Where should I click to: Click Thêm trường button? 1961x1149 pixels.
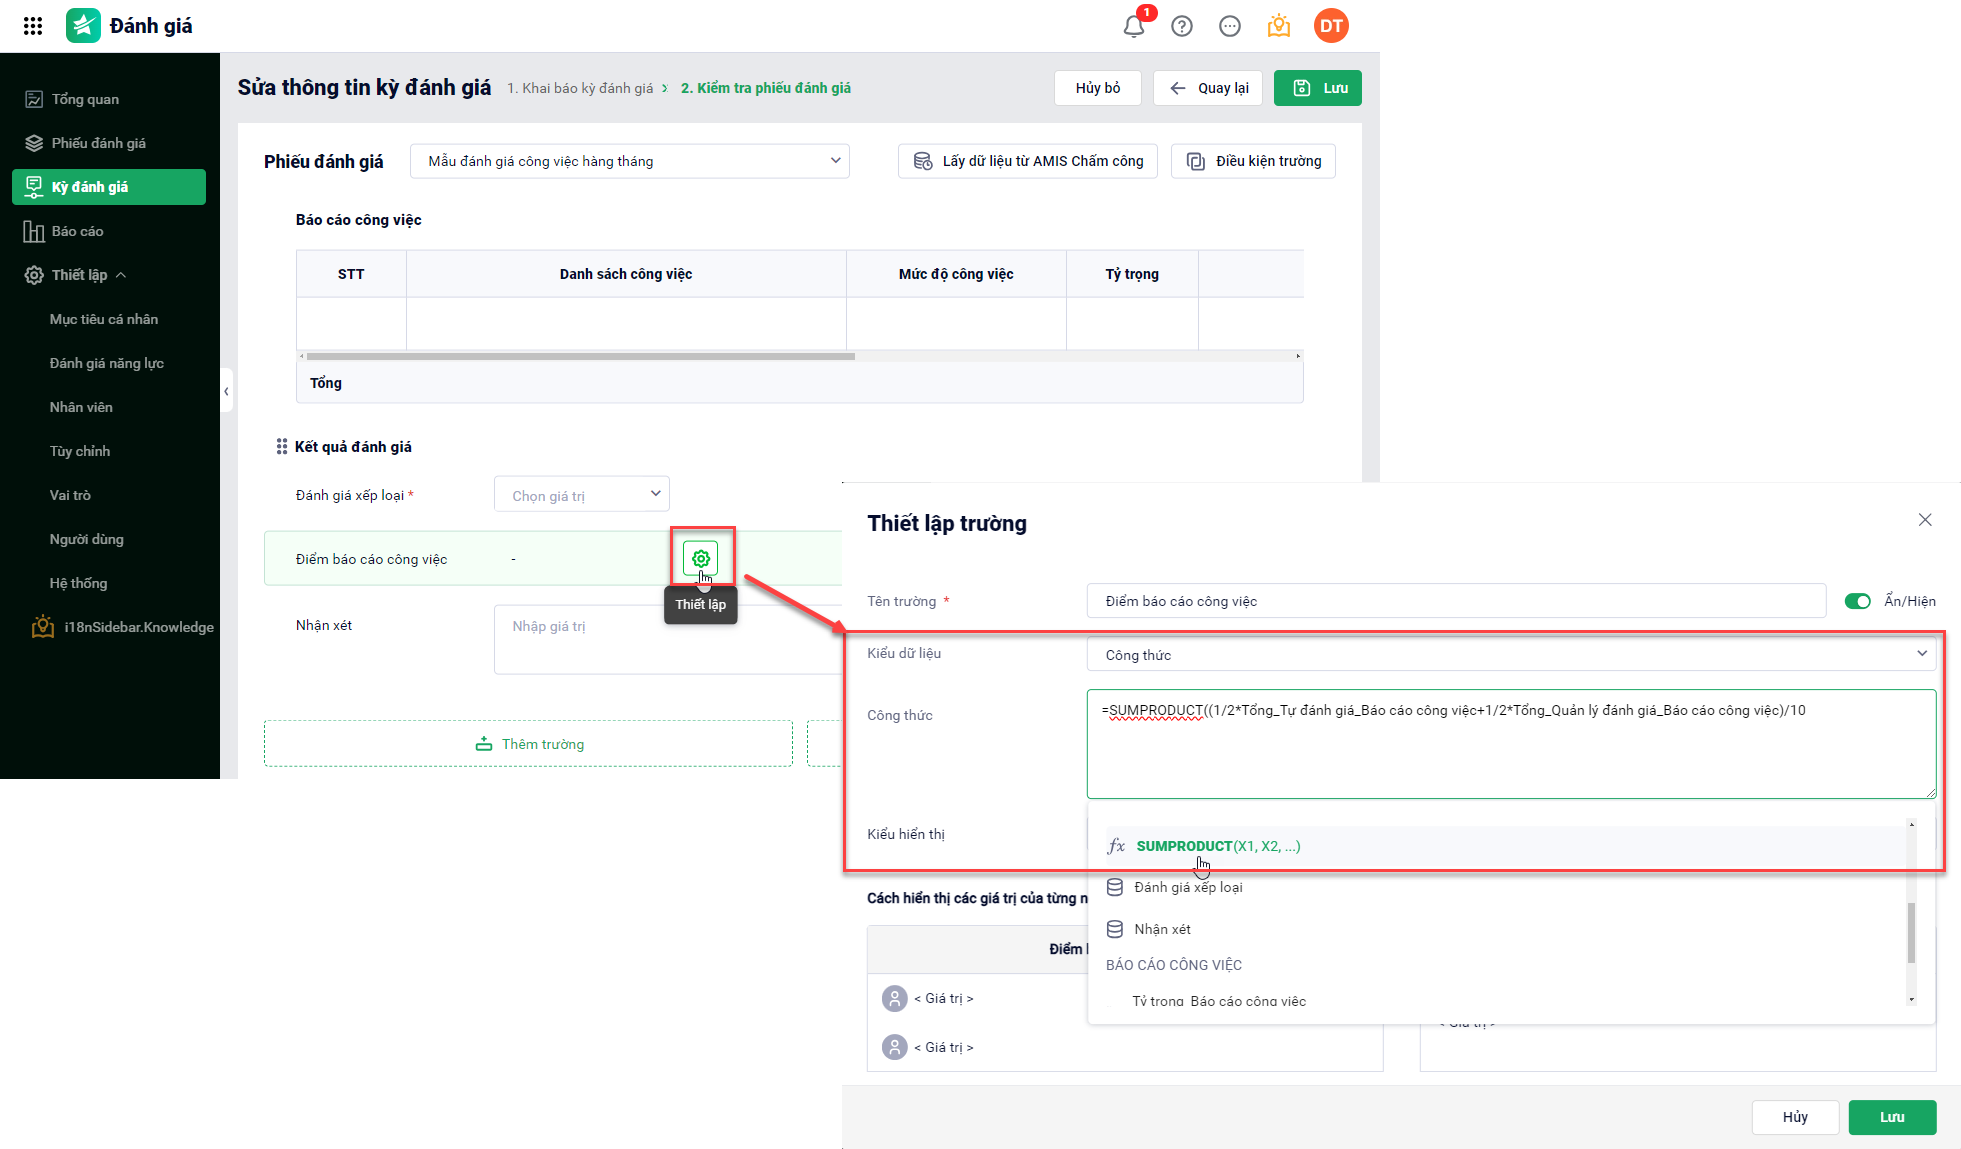tap(528, 744)
